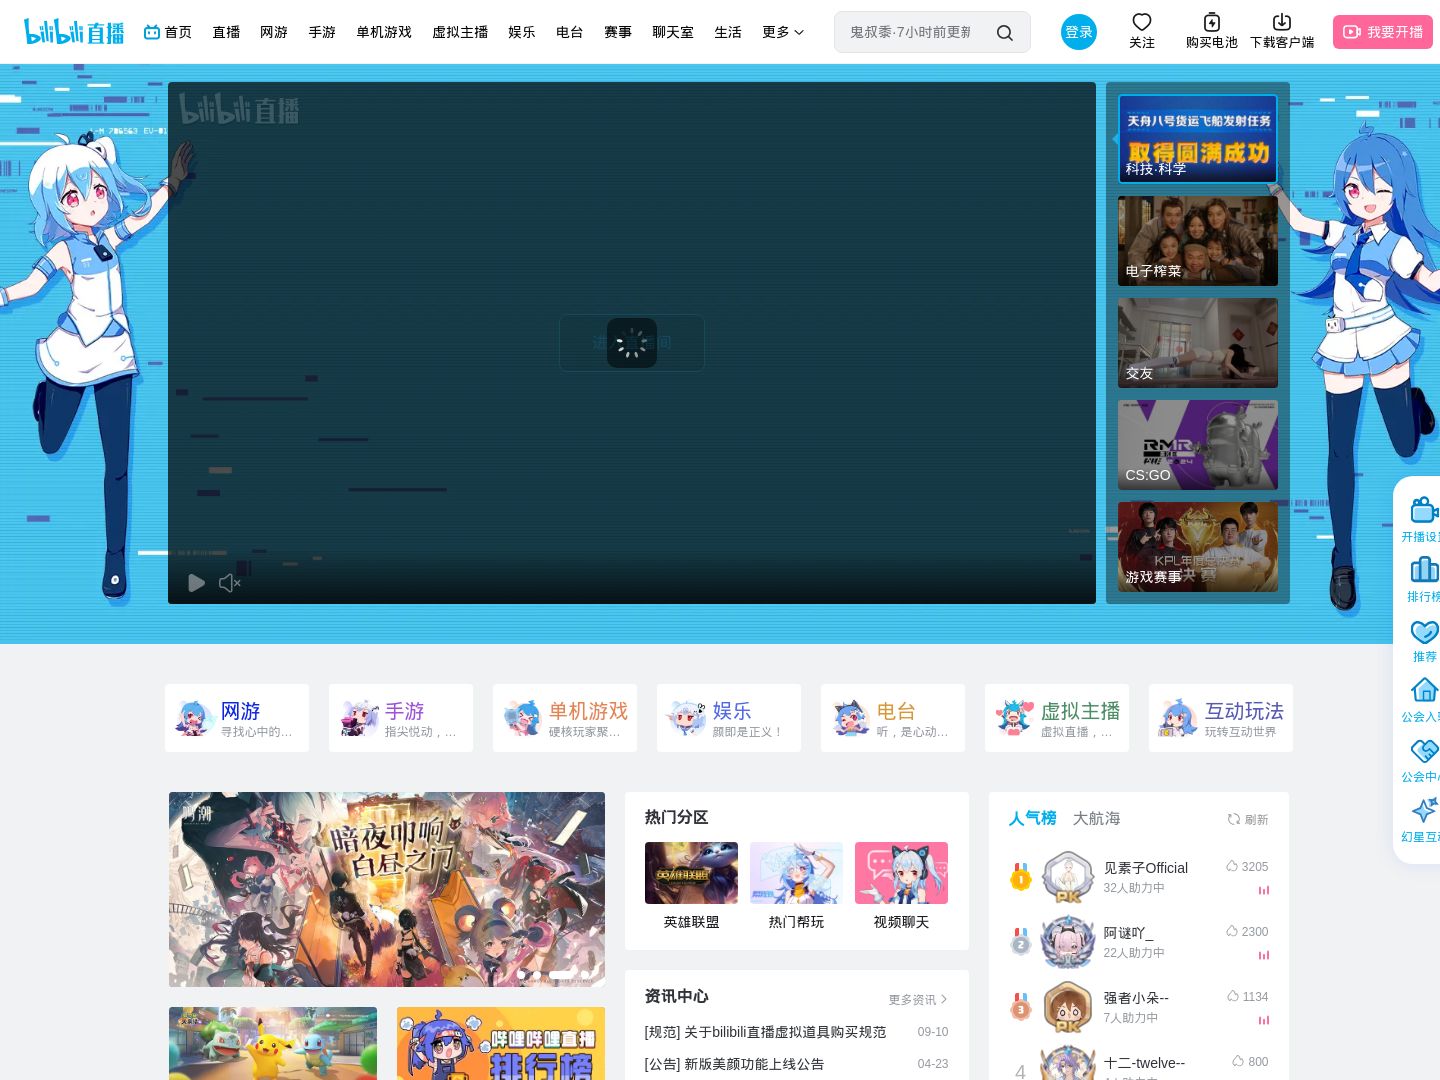The width and height of the screenshot is (1440, 1080).
Task: Open the 娱乐 nav category
Action: 522,32
